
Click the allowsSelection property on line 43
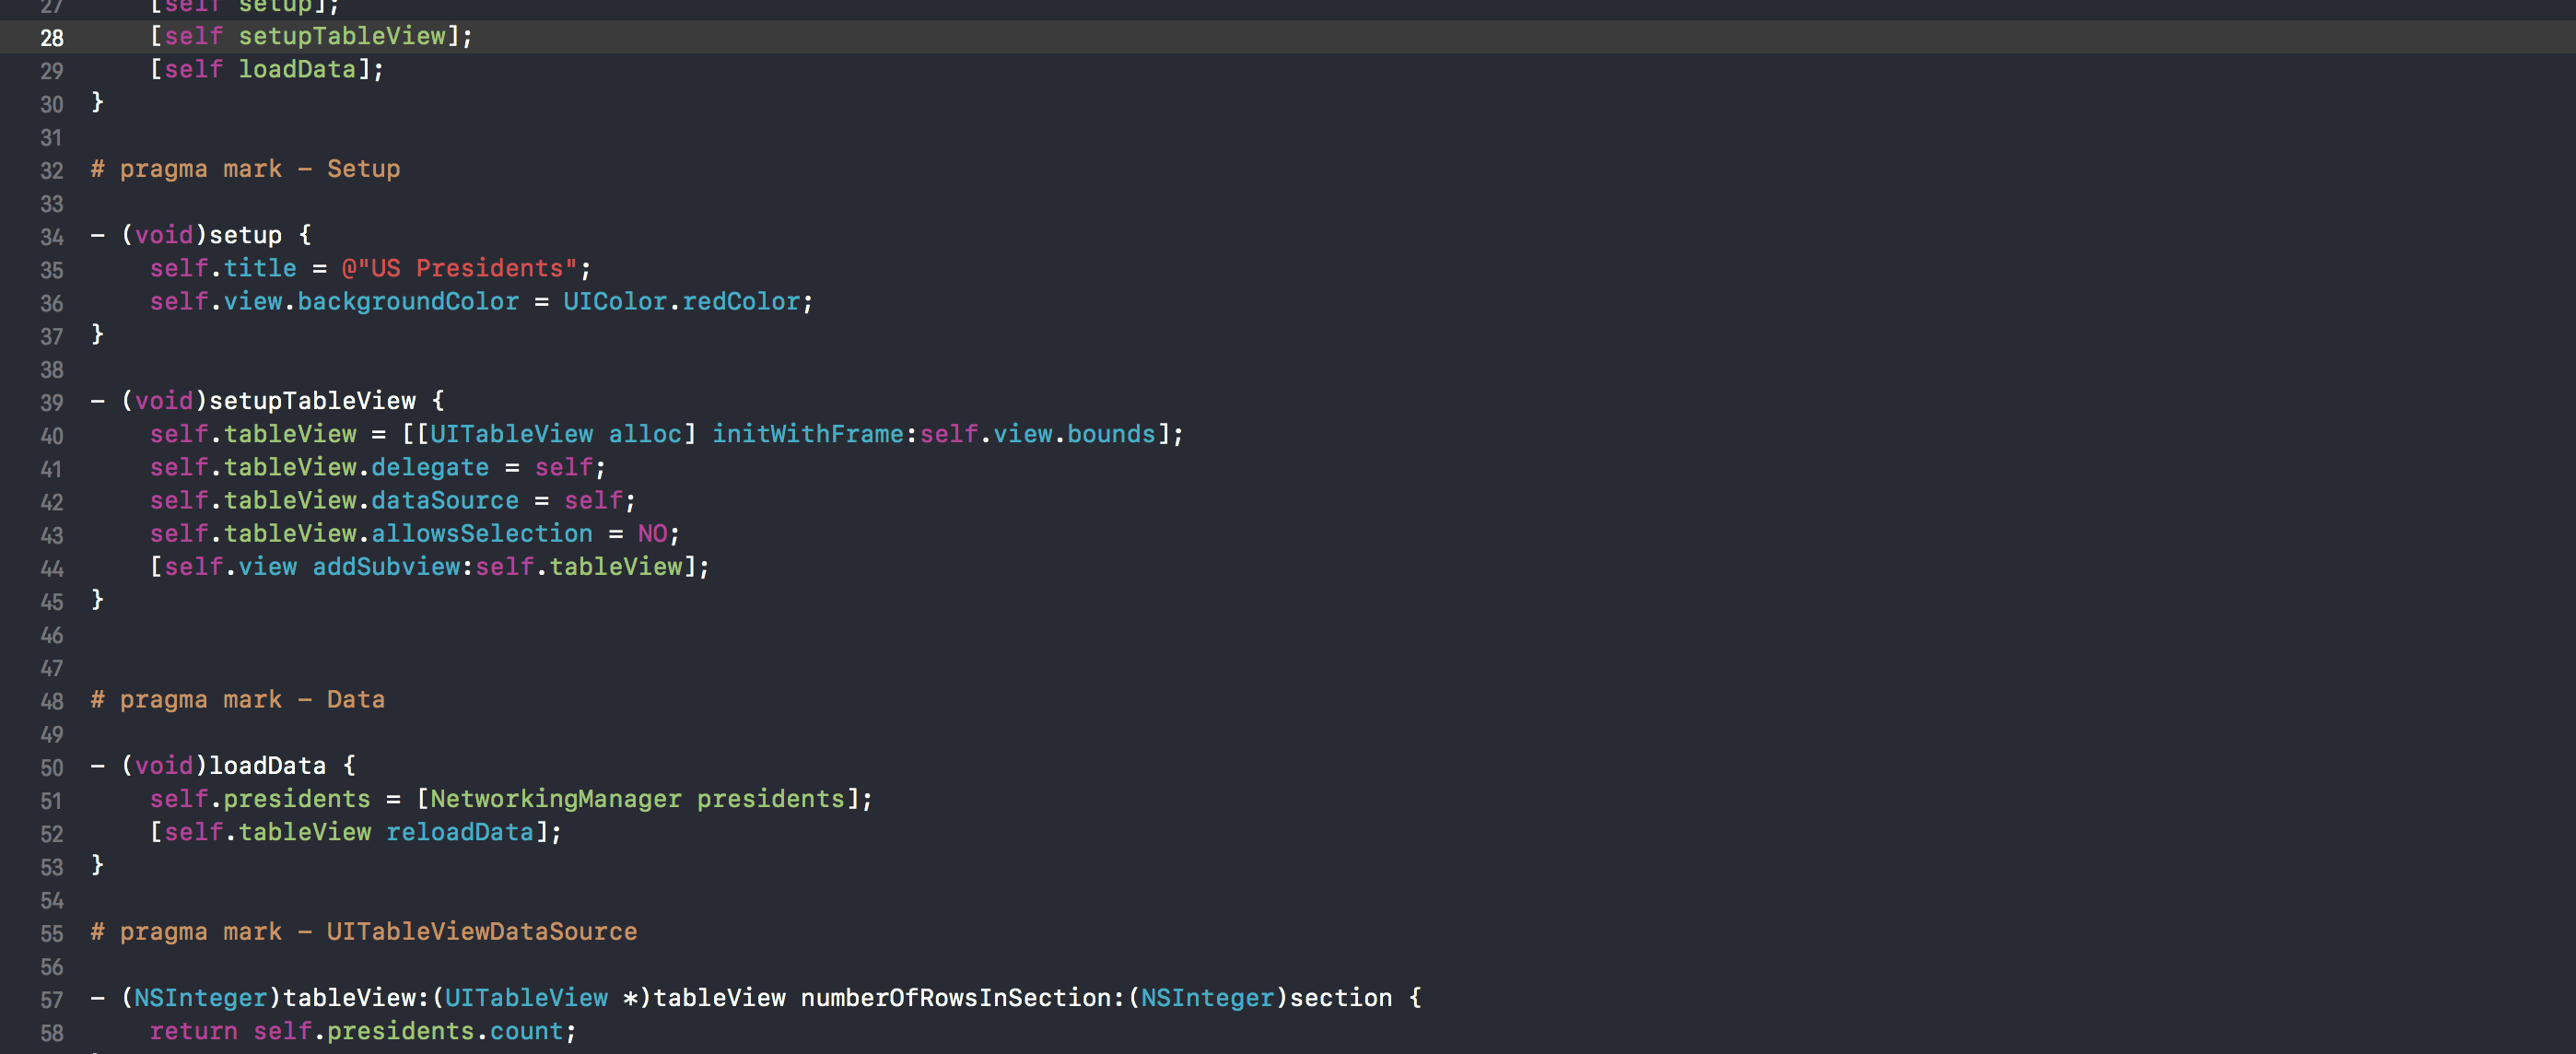pyautogui.click(x=481, y=533)
